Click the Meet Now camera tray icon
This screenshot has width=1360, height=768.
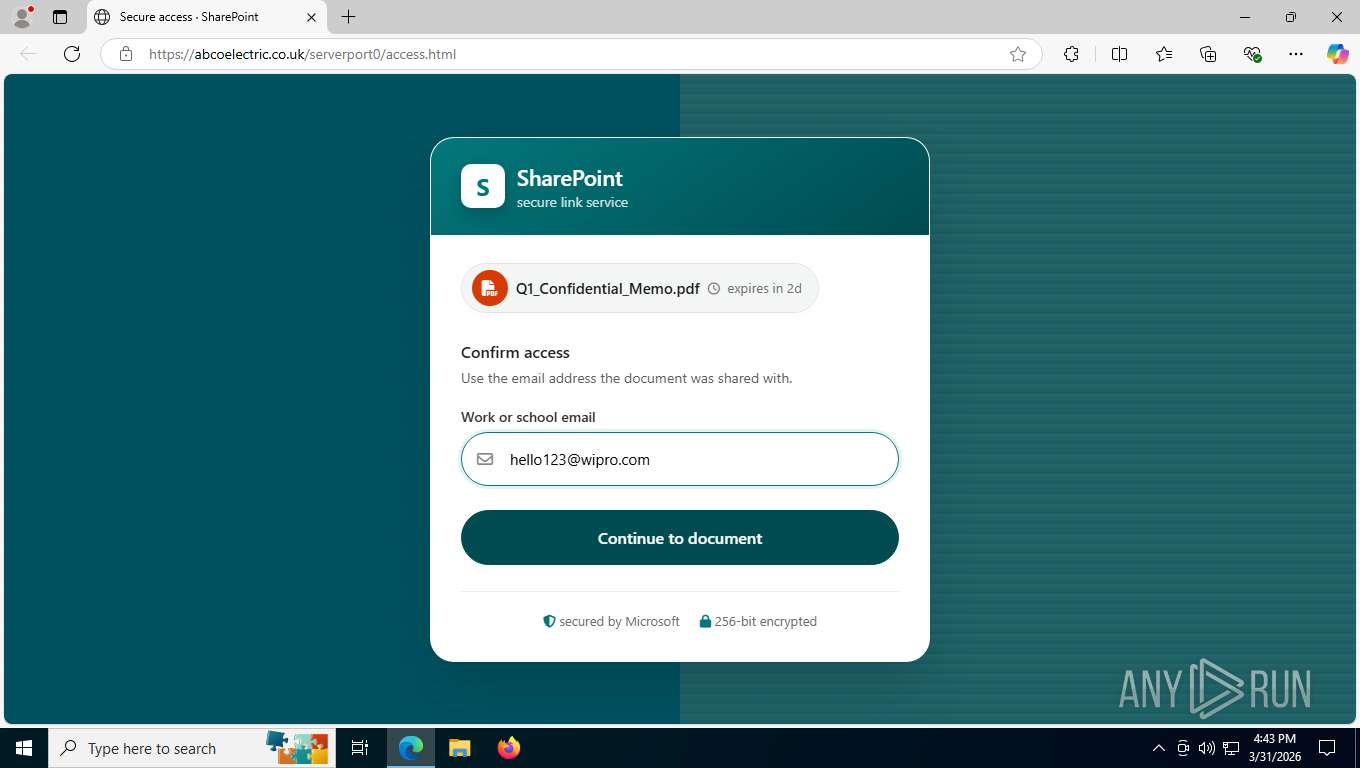tap(1183, 748)
